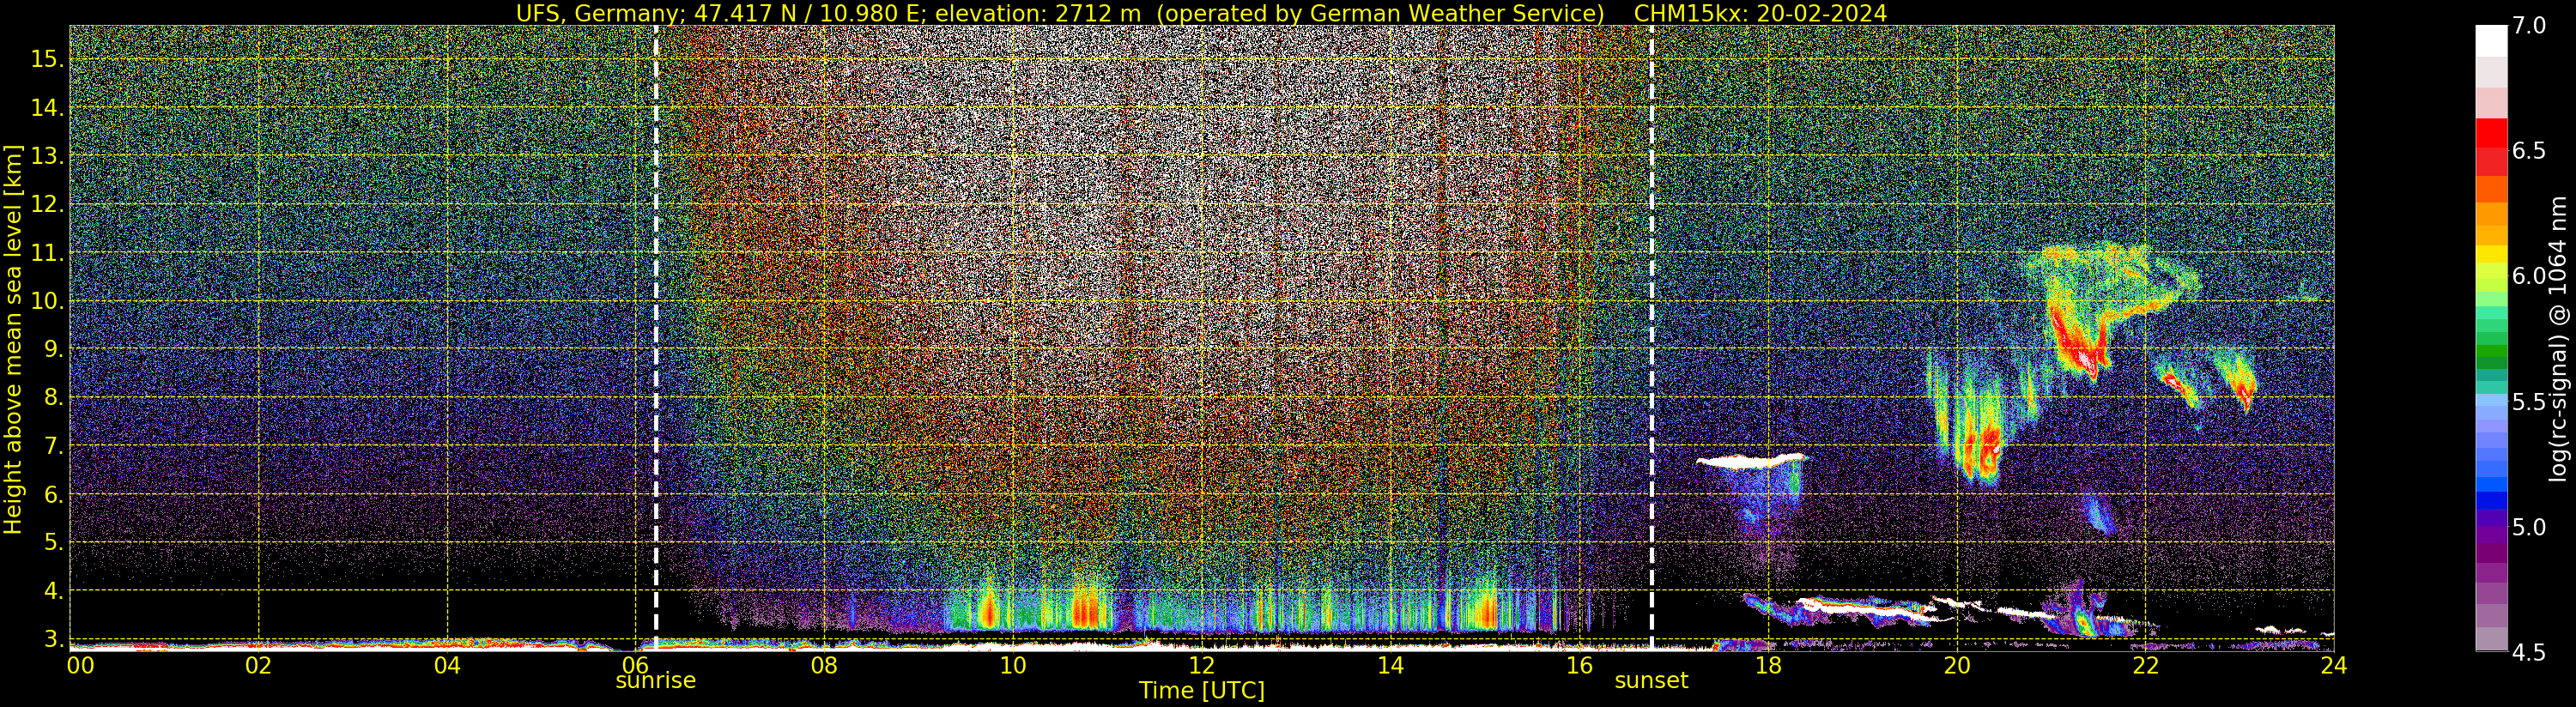Click the 4. height axis tick label
Viewport: 2576px width, 707px height.
click(x=53, y=591)
